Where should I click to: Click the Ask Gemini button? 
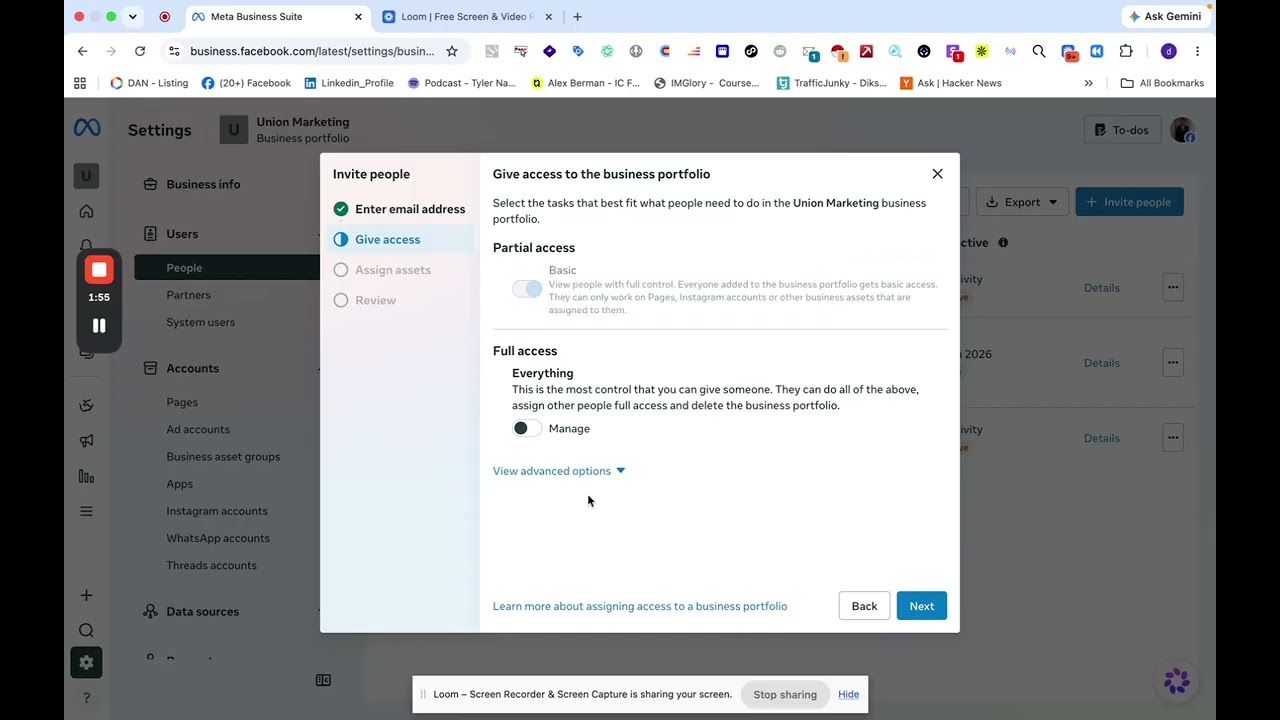pyautogui.click(x=1164, y=16)
